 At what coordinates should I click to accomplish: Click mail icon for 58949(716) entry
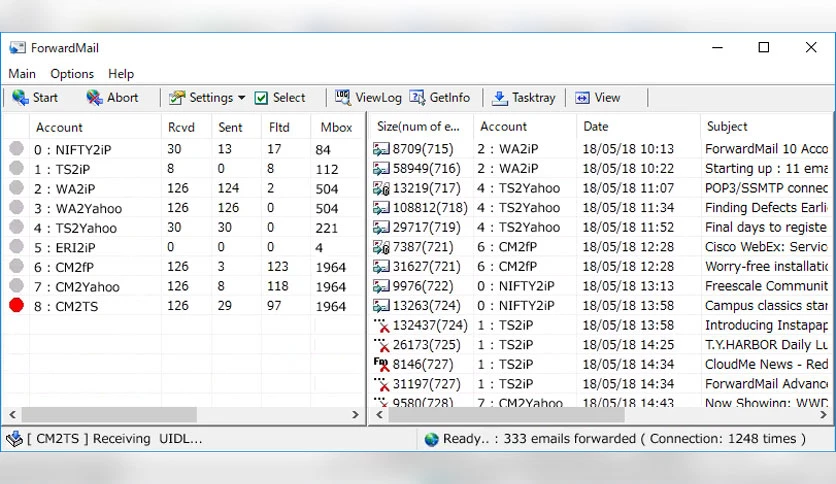381,169
